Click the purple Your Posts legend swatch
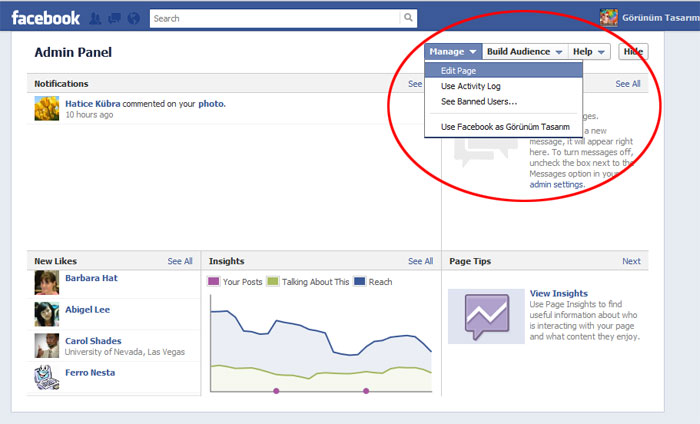 214,281
